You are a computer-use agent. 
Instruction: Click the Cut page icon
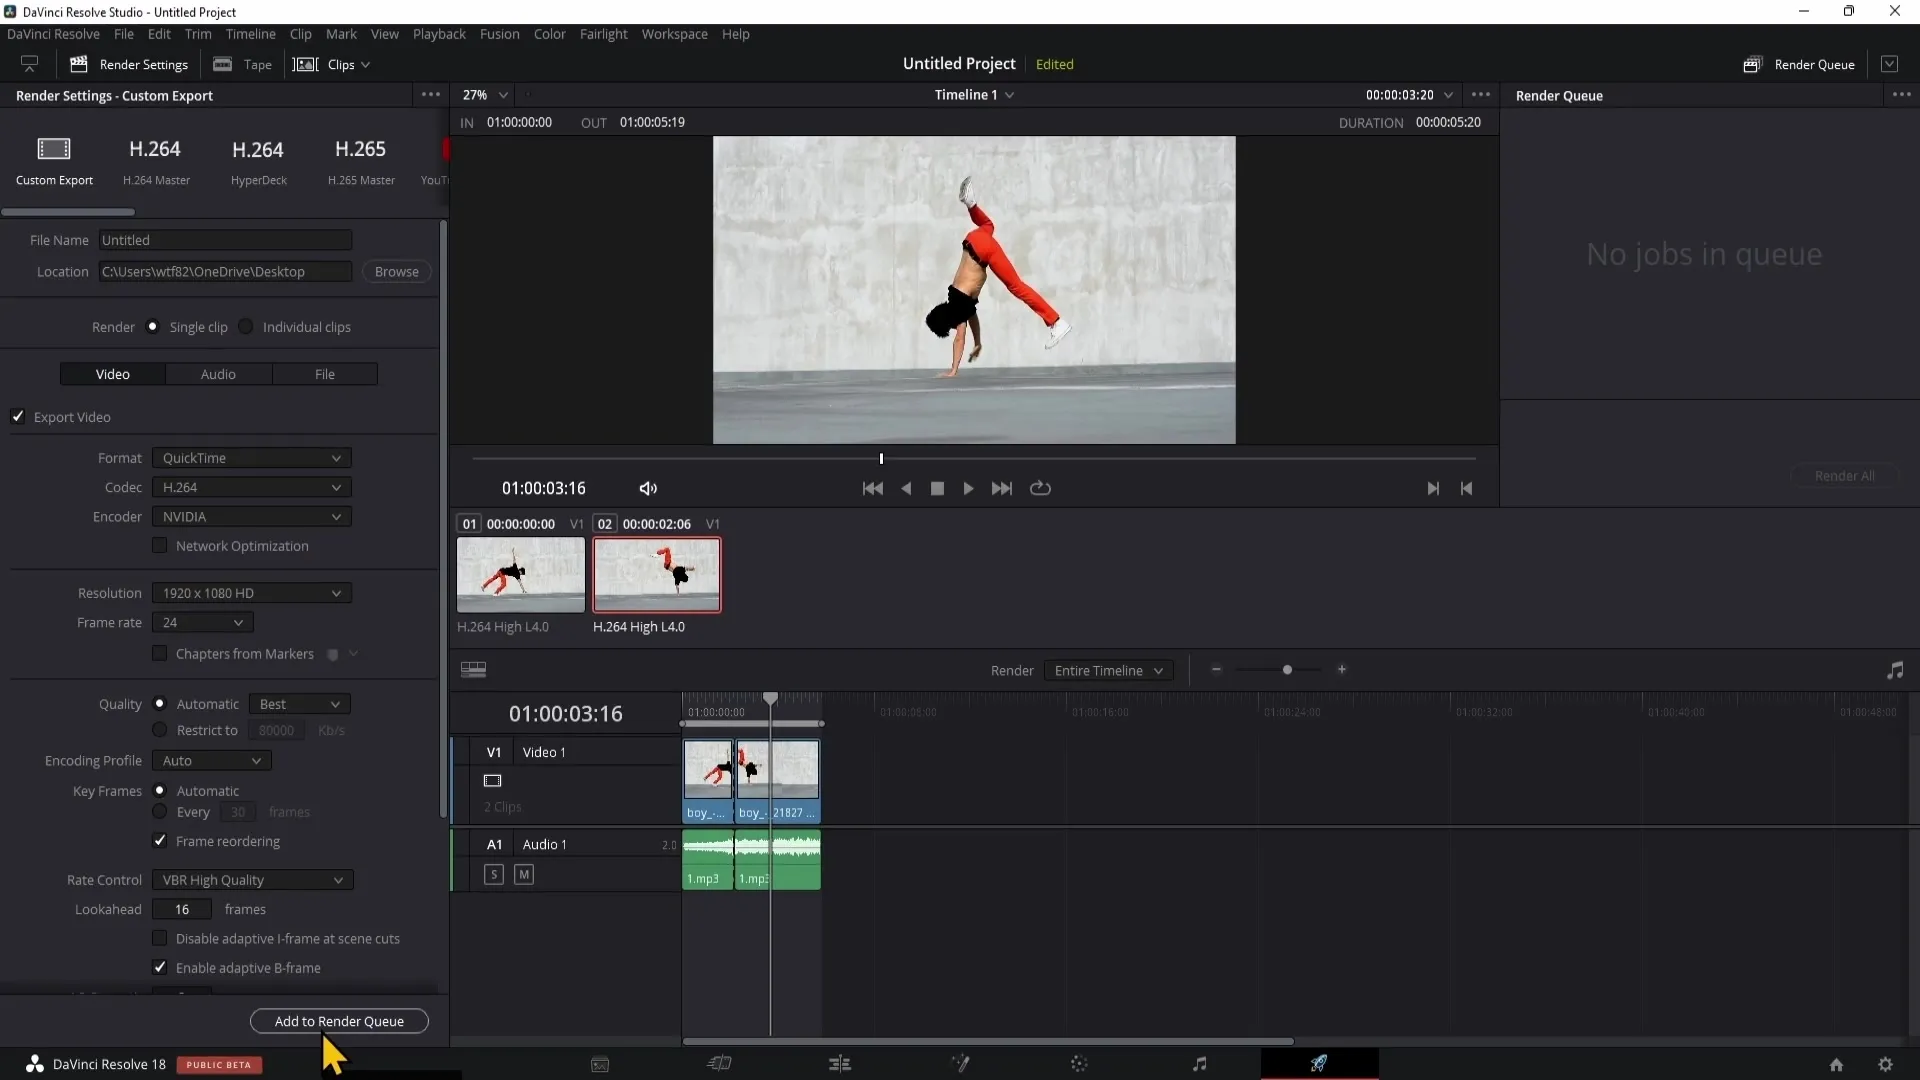coord(719,1064)
